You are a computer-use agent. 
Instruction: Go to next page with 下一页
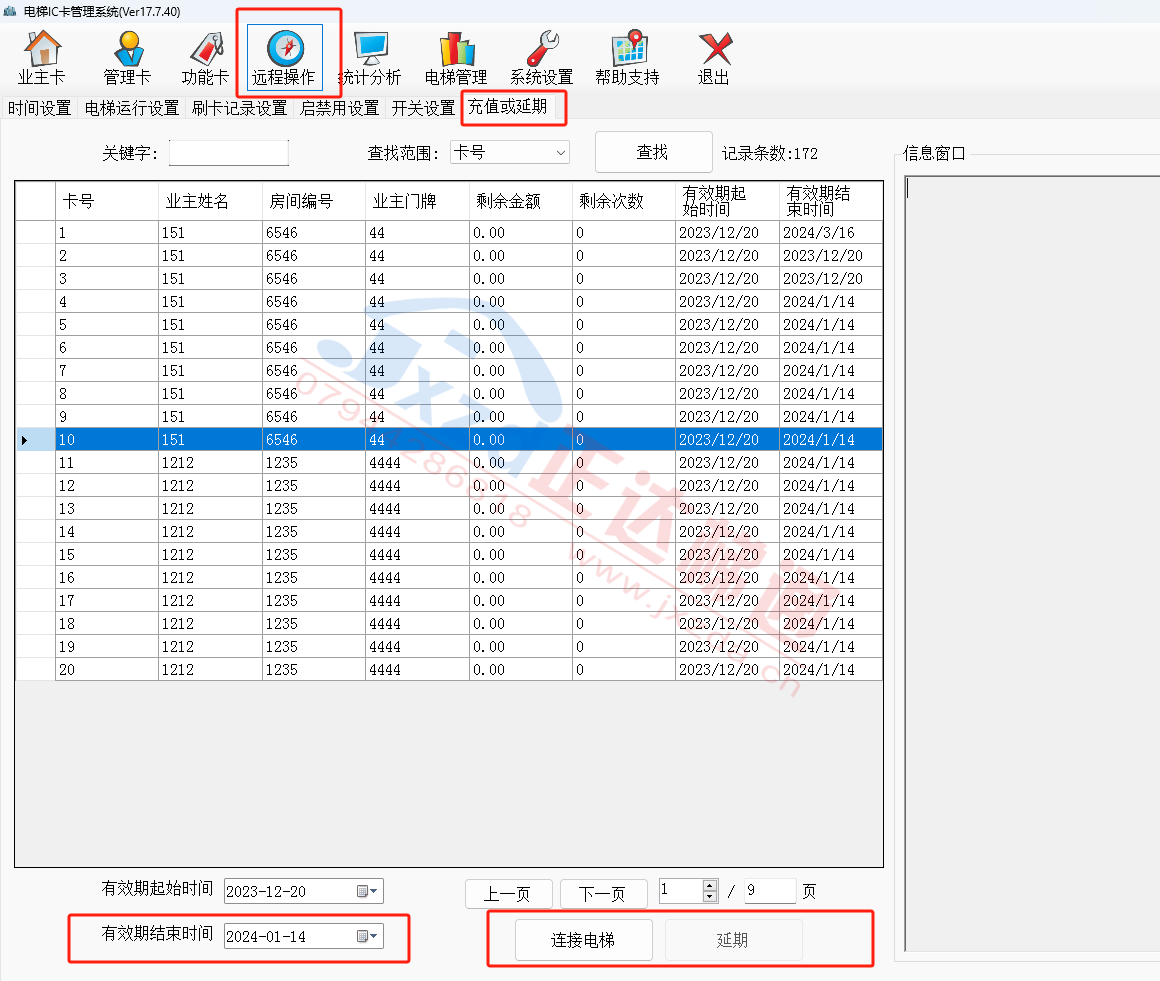[602, 894]
